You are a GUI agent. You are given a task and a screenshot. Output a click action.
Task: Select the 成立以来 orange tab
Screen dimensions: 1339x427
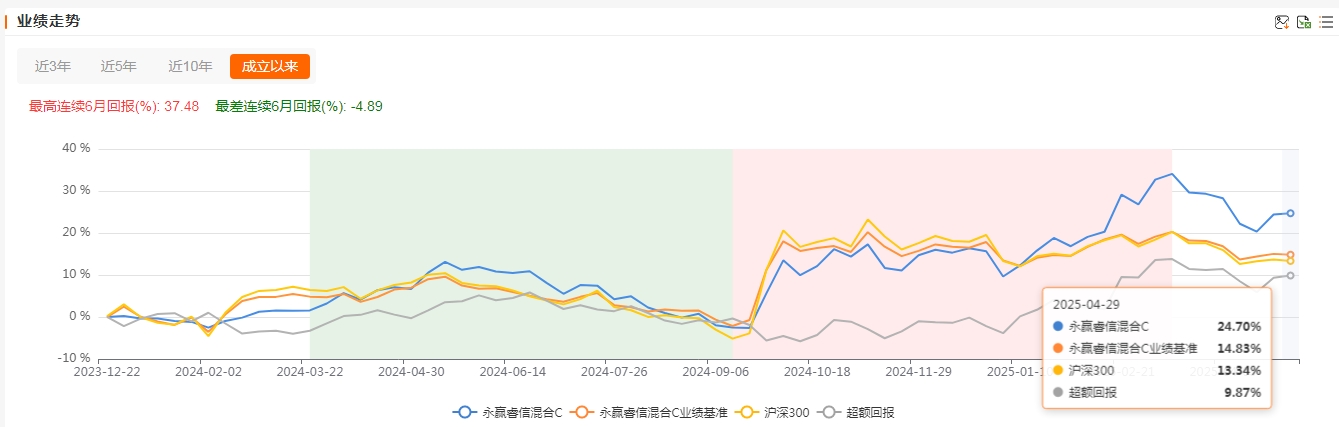tap(270, 66)
